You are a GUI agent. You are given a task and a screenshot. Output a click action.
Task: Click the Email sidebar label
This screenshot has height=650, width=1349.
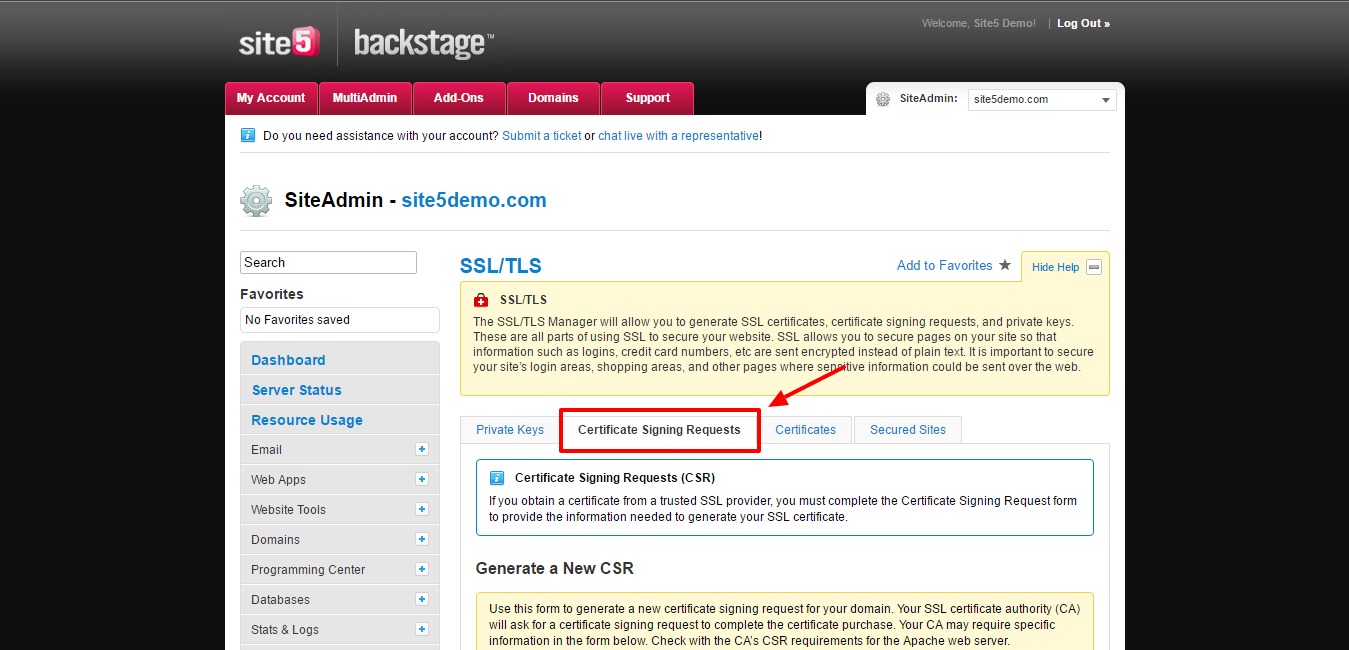tap(267, 450)
